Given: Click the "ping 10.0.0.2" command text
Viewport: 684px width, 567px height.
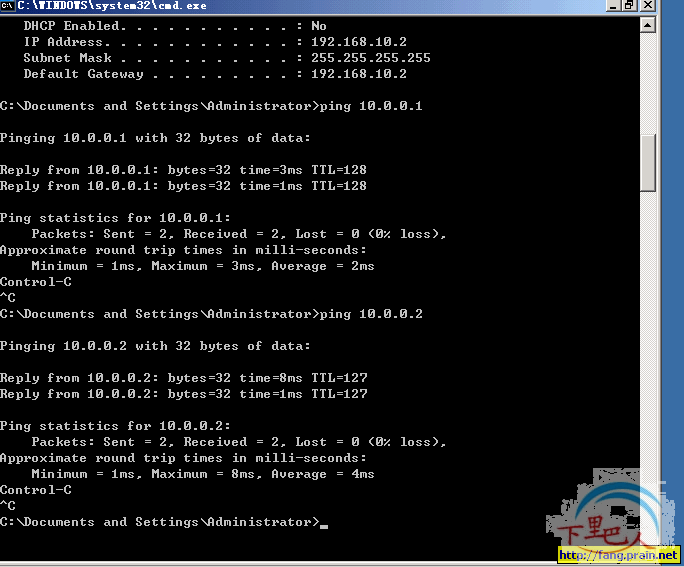Looking at the screenshot, I should 371,314.
